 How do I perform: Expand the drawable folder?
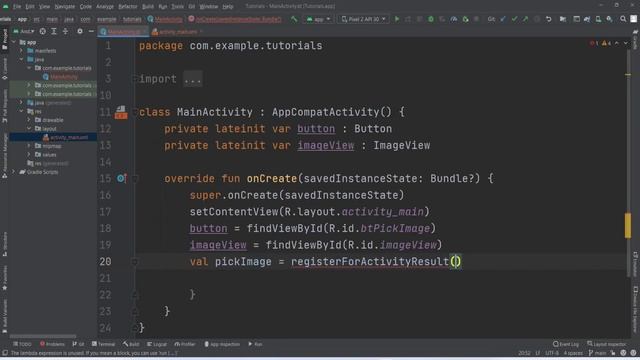(x=29, y=120)
